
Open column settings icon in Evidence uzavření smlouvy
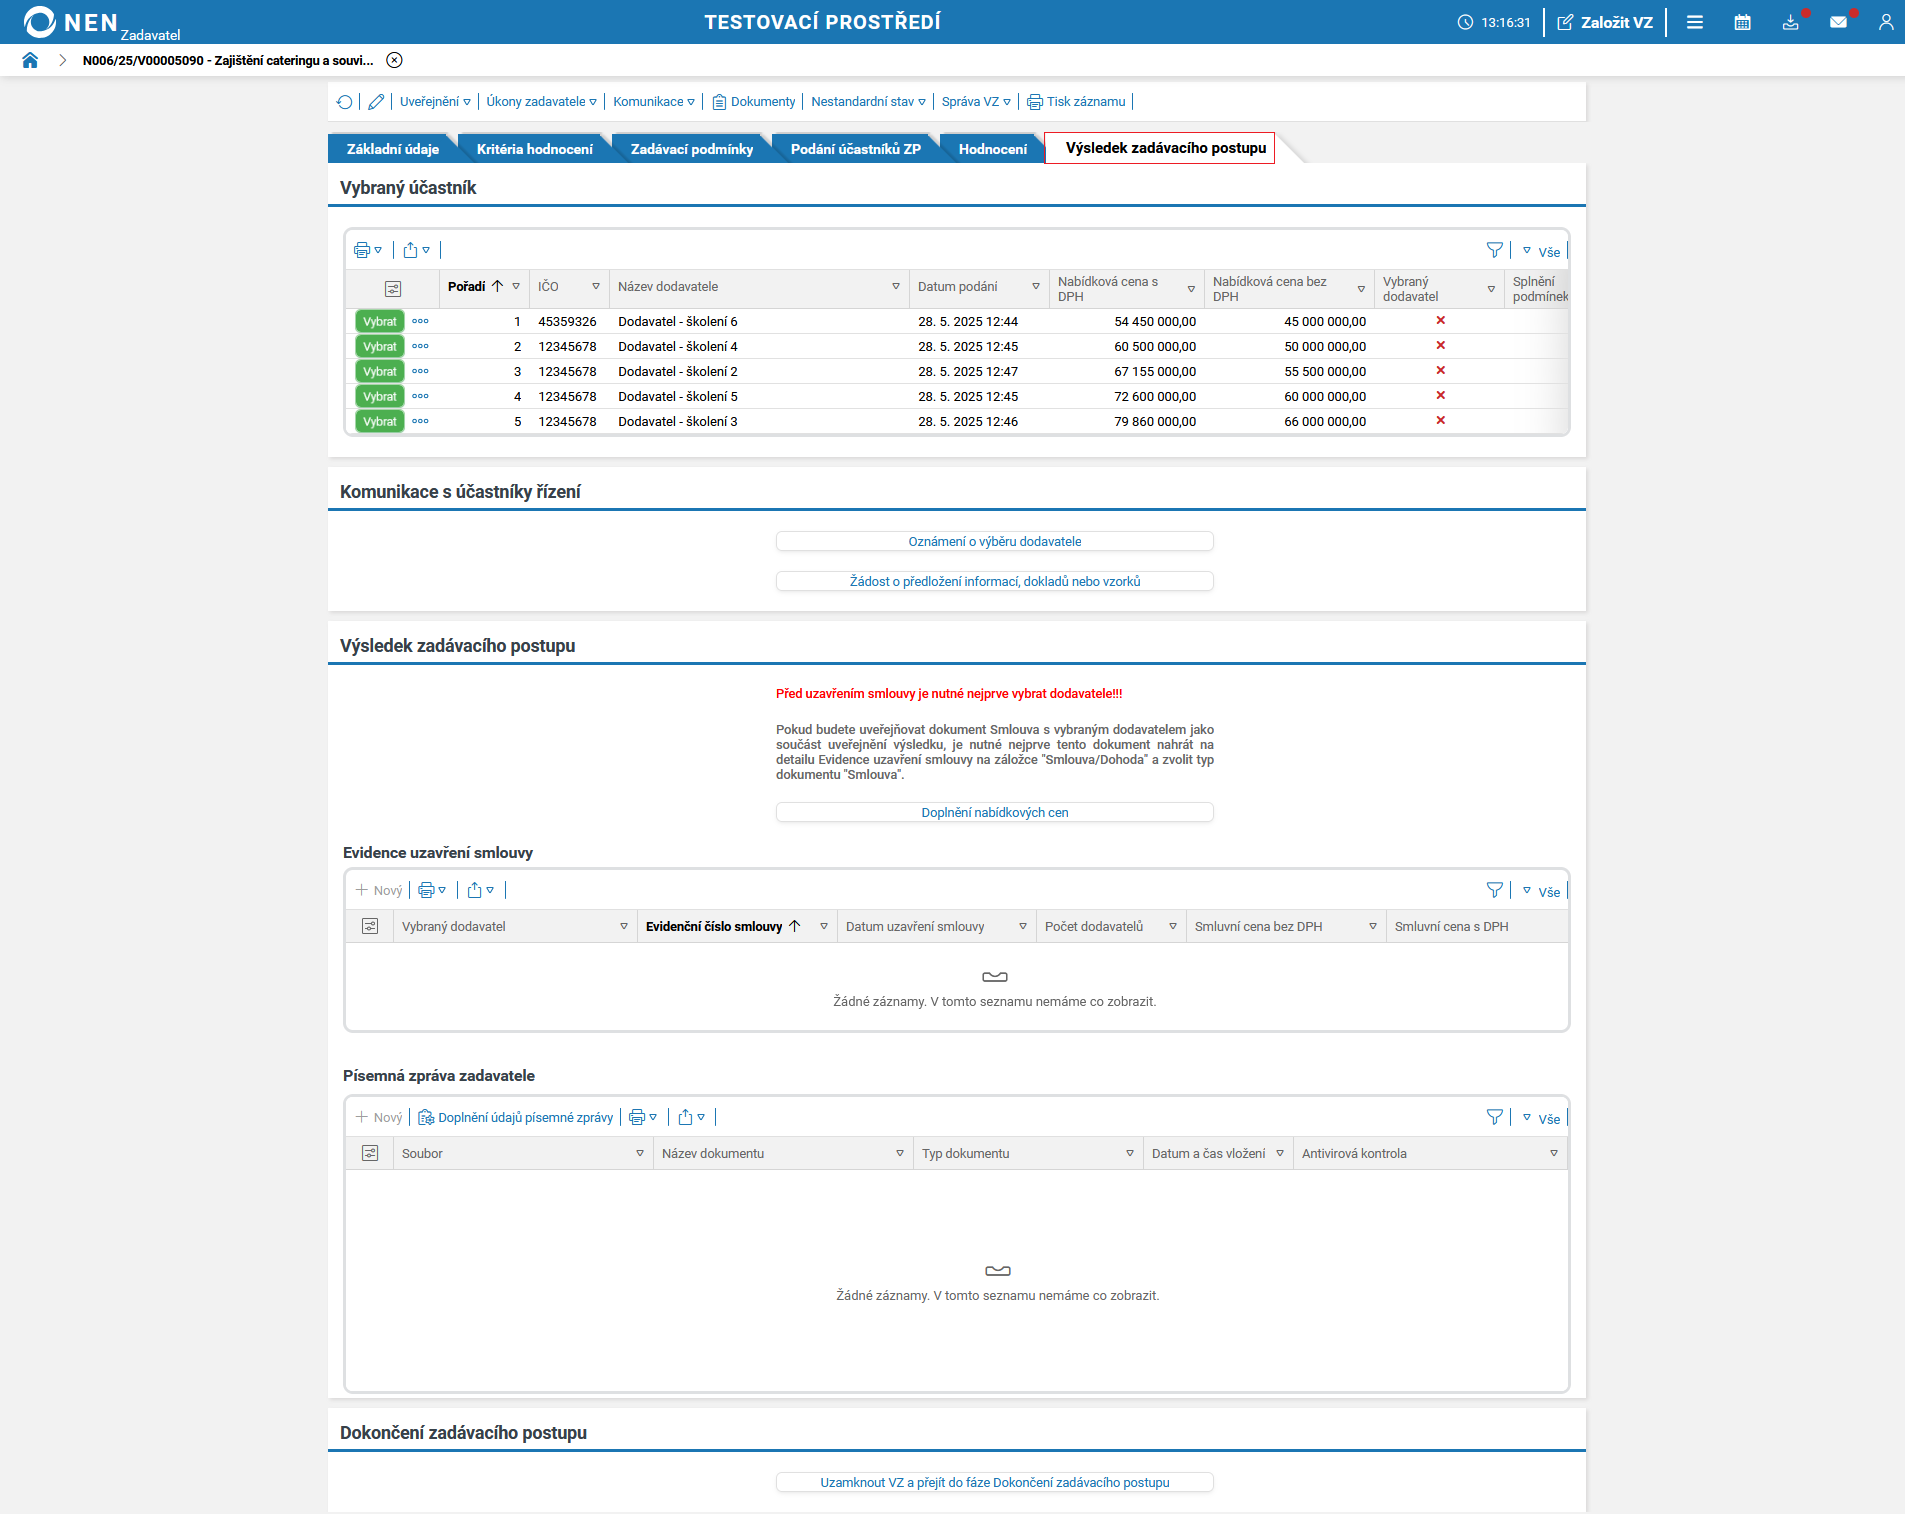pos(370,927)
